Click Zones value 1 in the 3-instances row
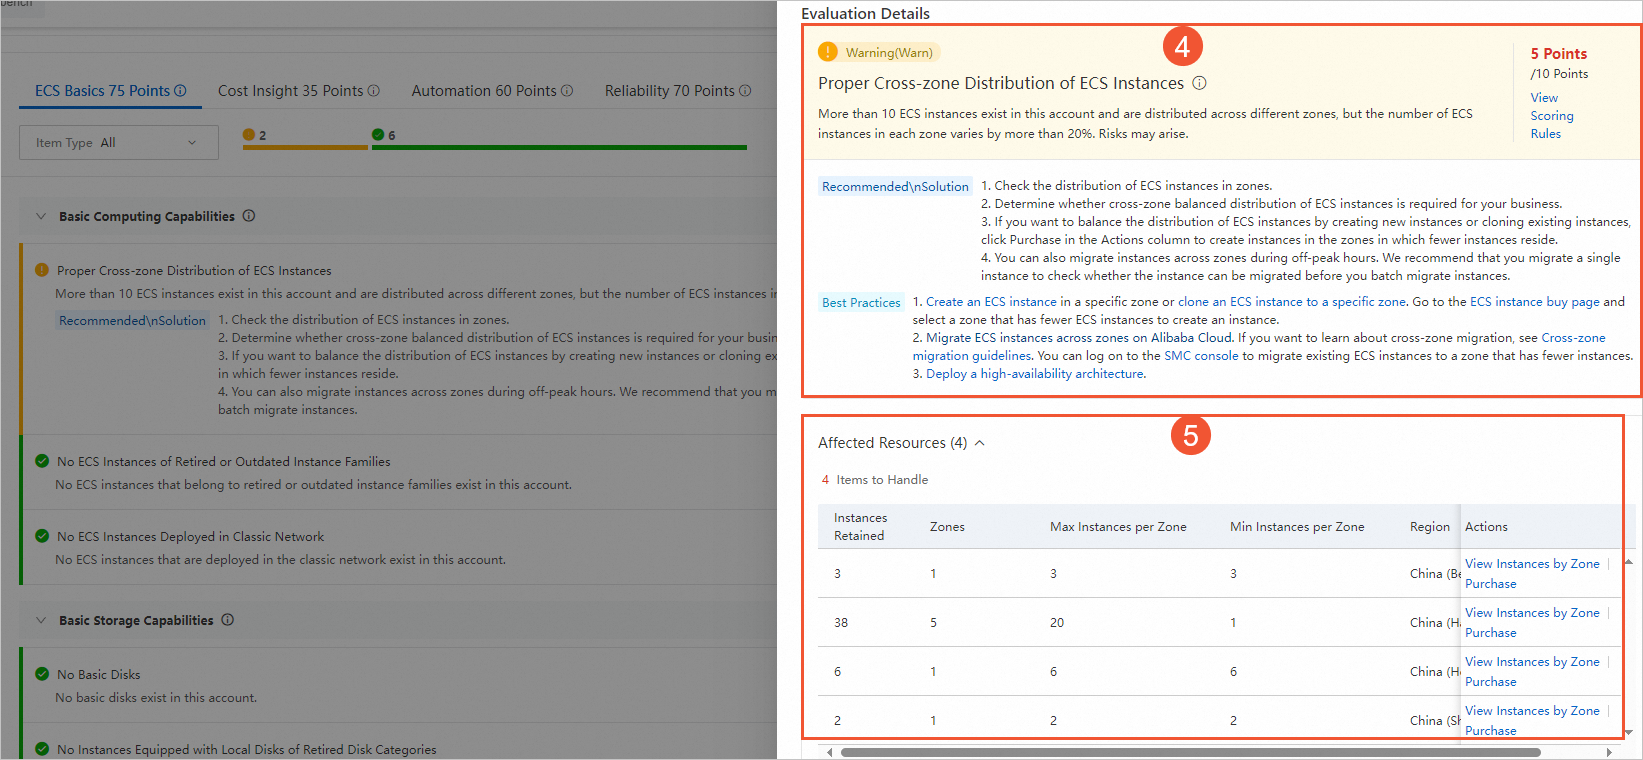Image resolution: width=1643 pixels, height=760 pixels. pyautogui.click(x=933, y=574)
